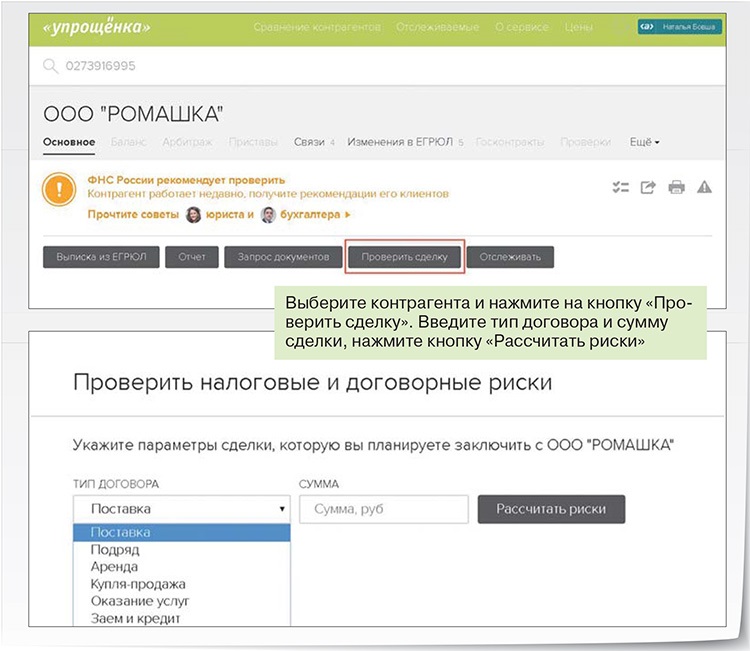Click the orange exclamation warning icon
The image size is (750, 651).
point(61,188)
